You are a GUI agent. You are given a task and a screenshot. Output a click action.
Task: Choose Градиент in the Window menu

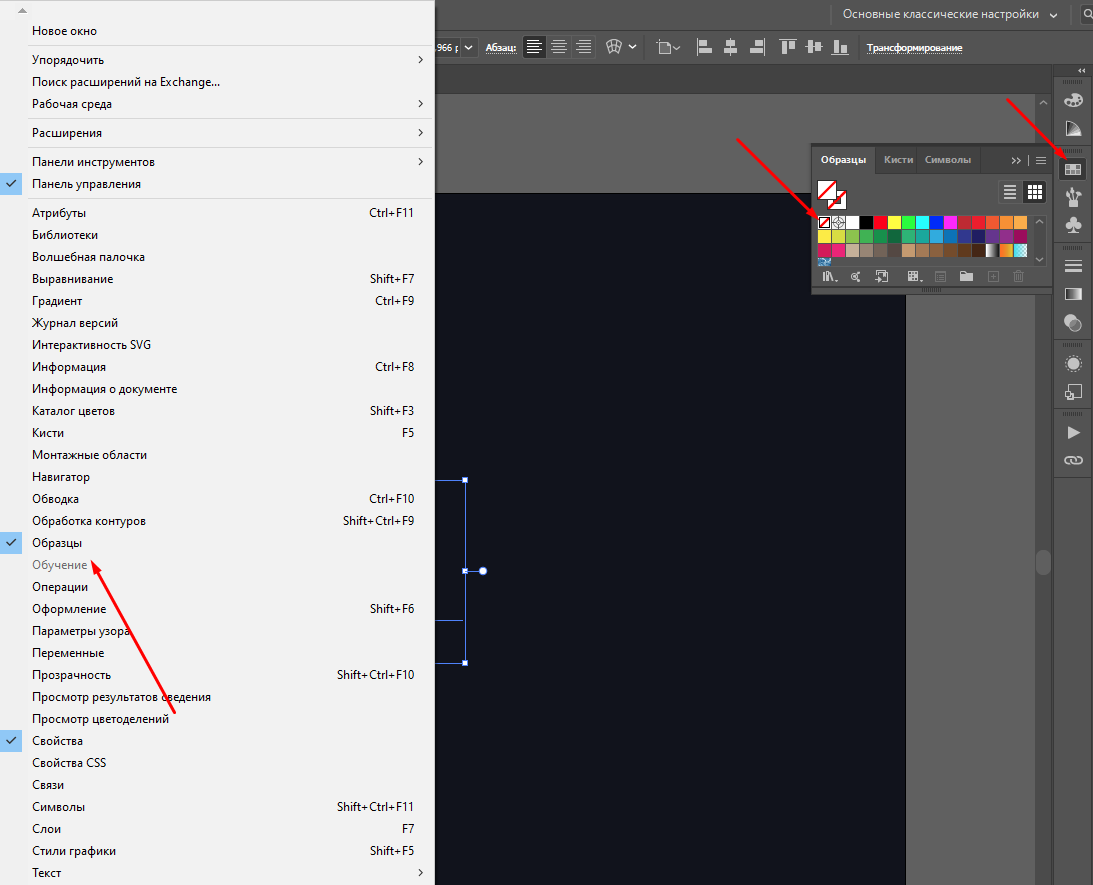pyautogui.click(x=217, y=301)
